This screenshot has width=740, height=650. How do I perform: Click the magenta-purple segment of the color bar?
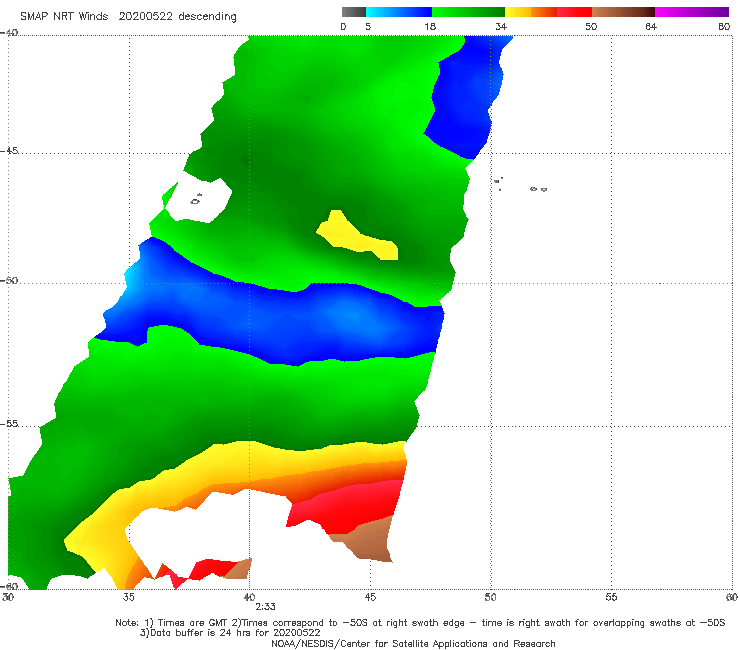point(692,12)
